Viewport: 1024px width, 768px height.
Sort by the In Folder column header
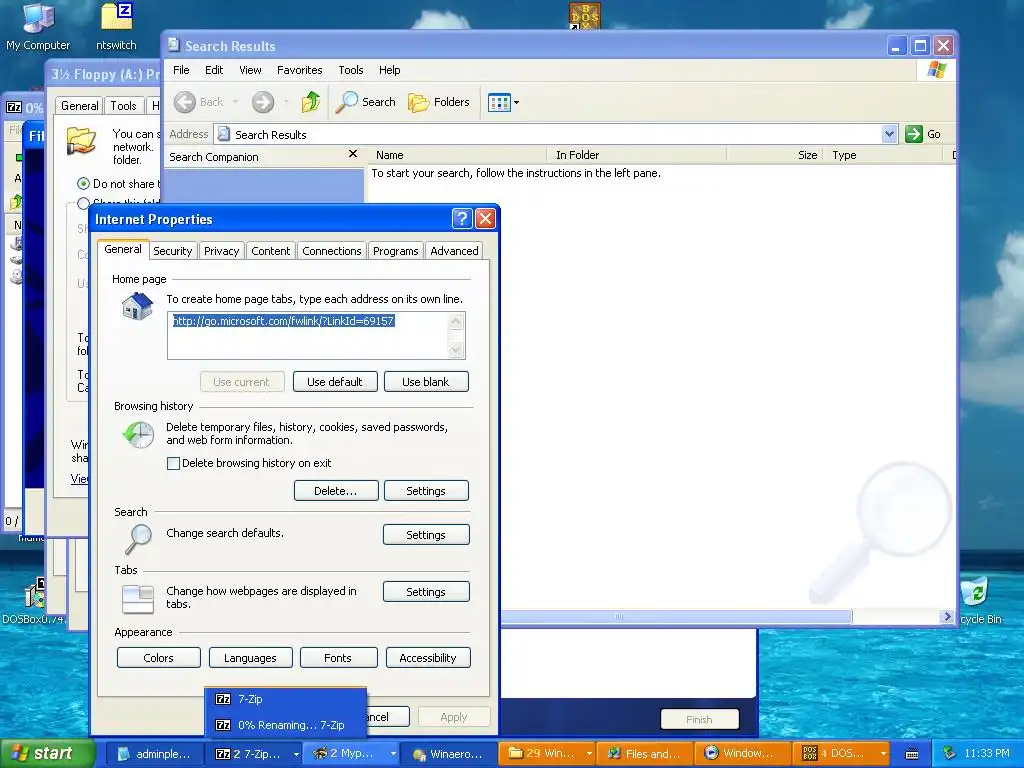click(636, 155)
